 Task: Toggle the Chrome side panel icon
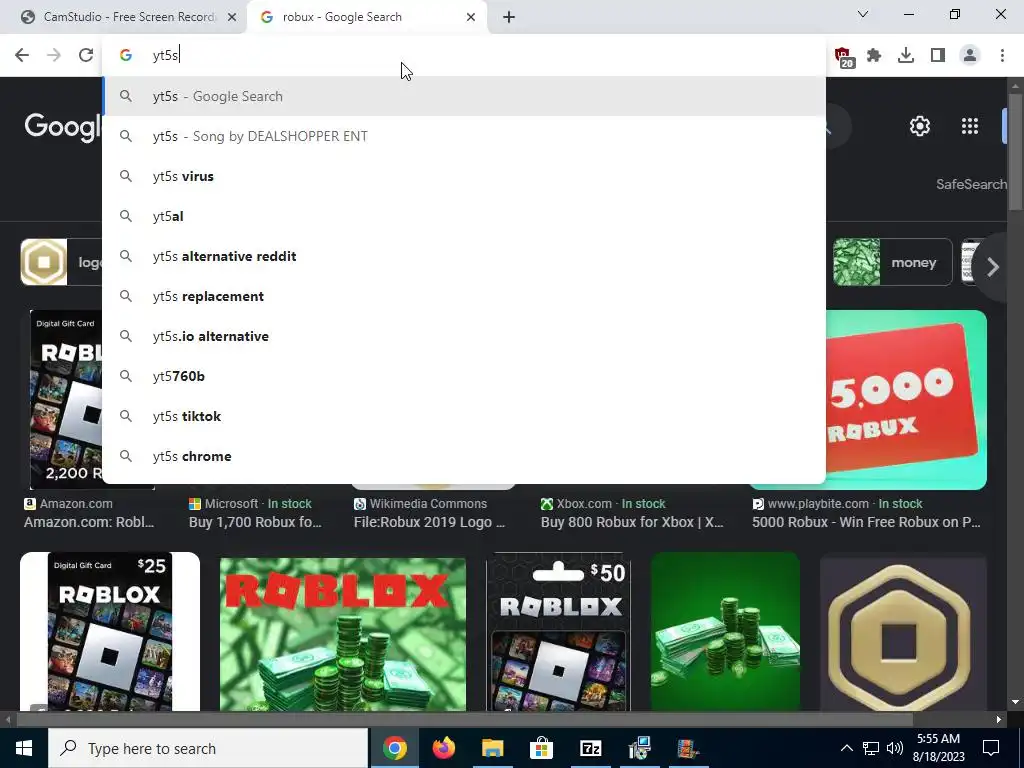(938, 55)
